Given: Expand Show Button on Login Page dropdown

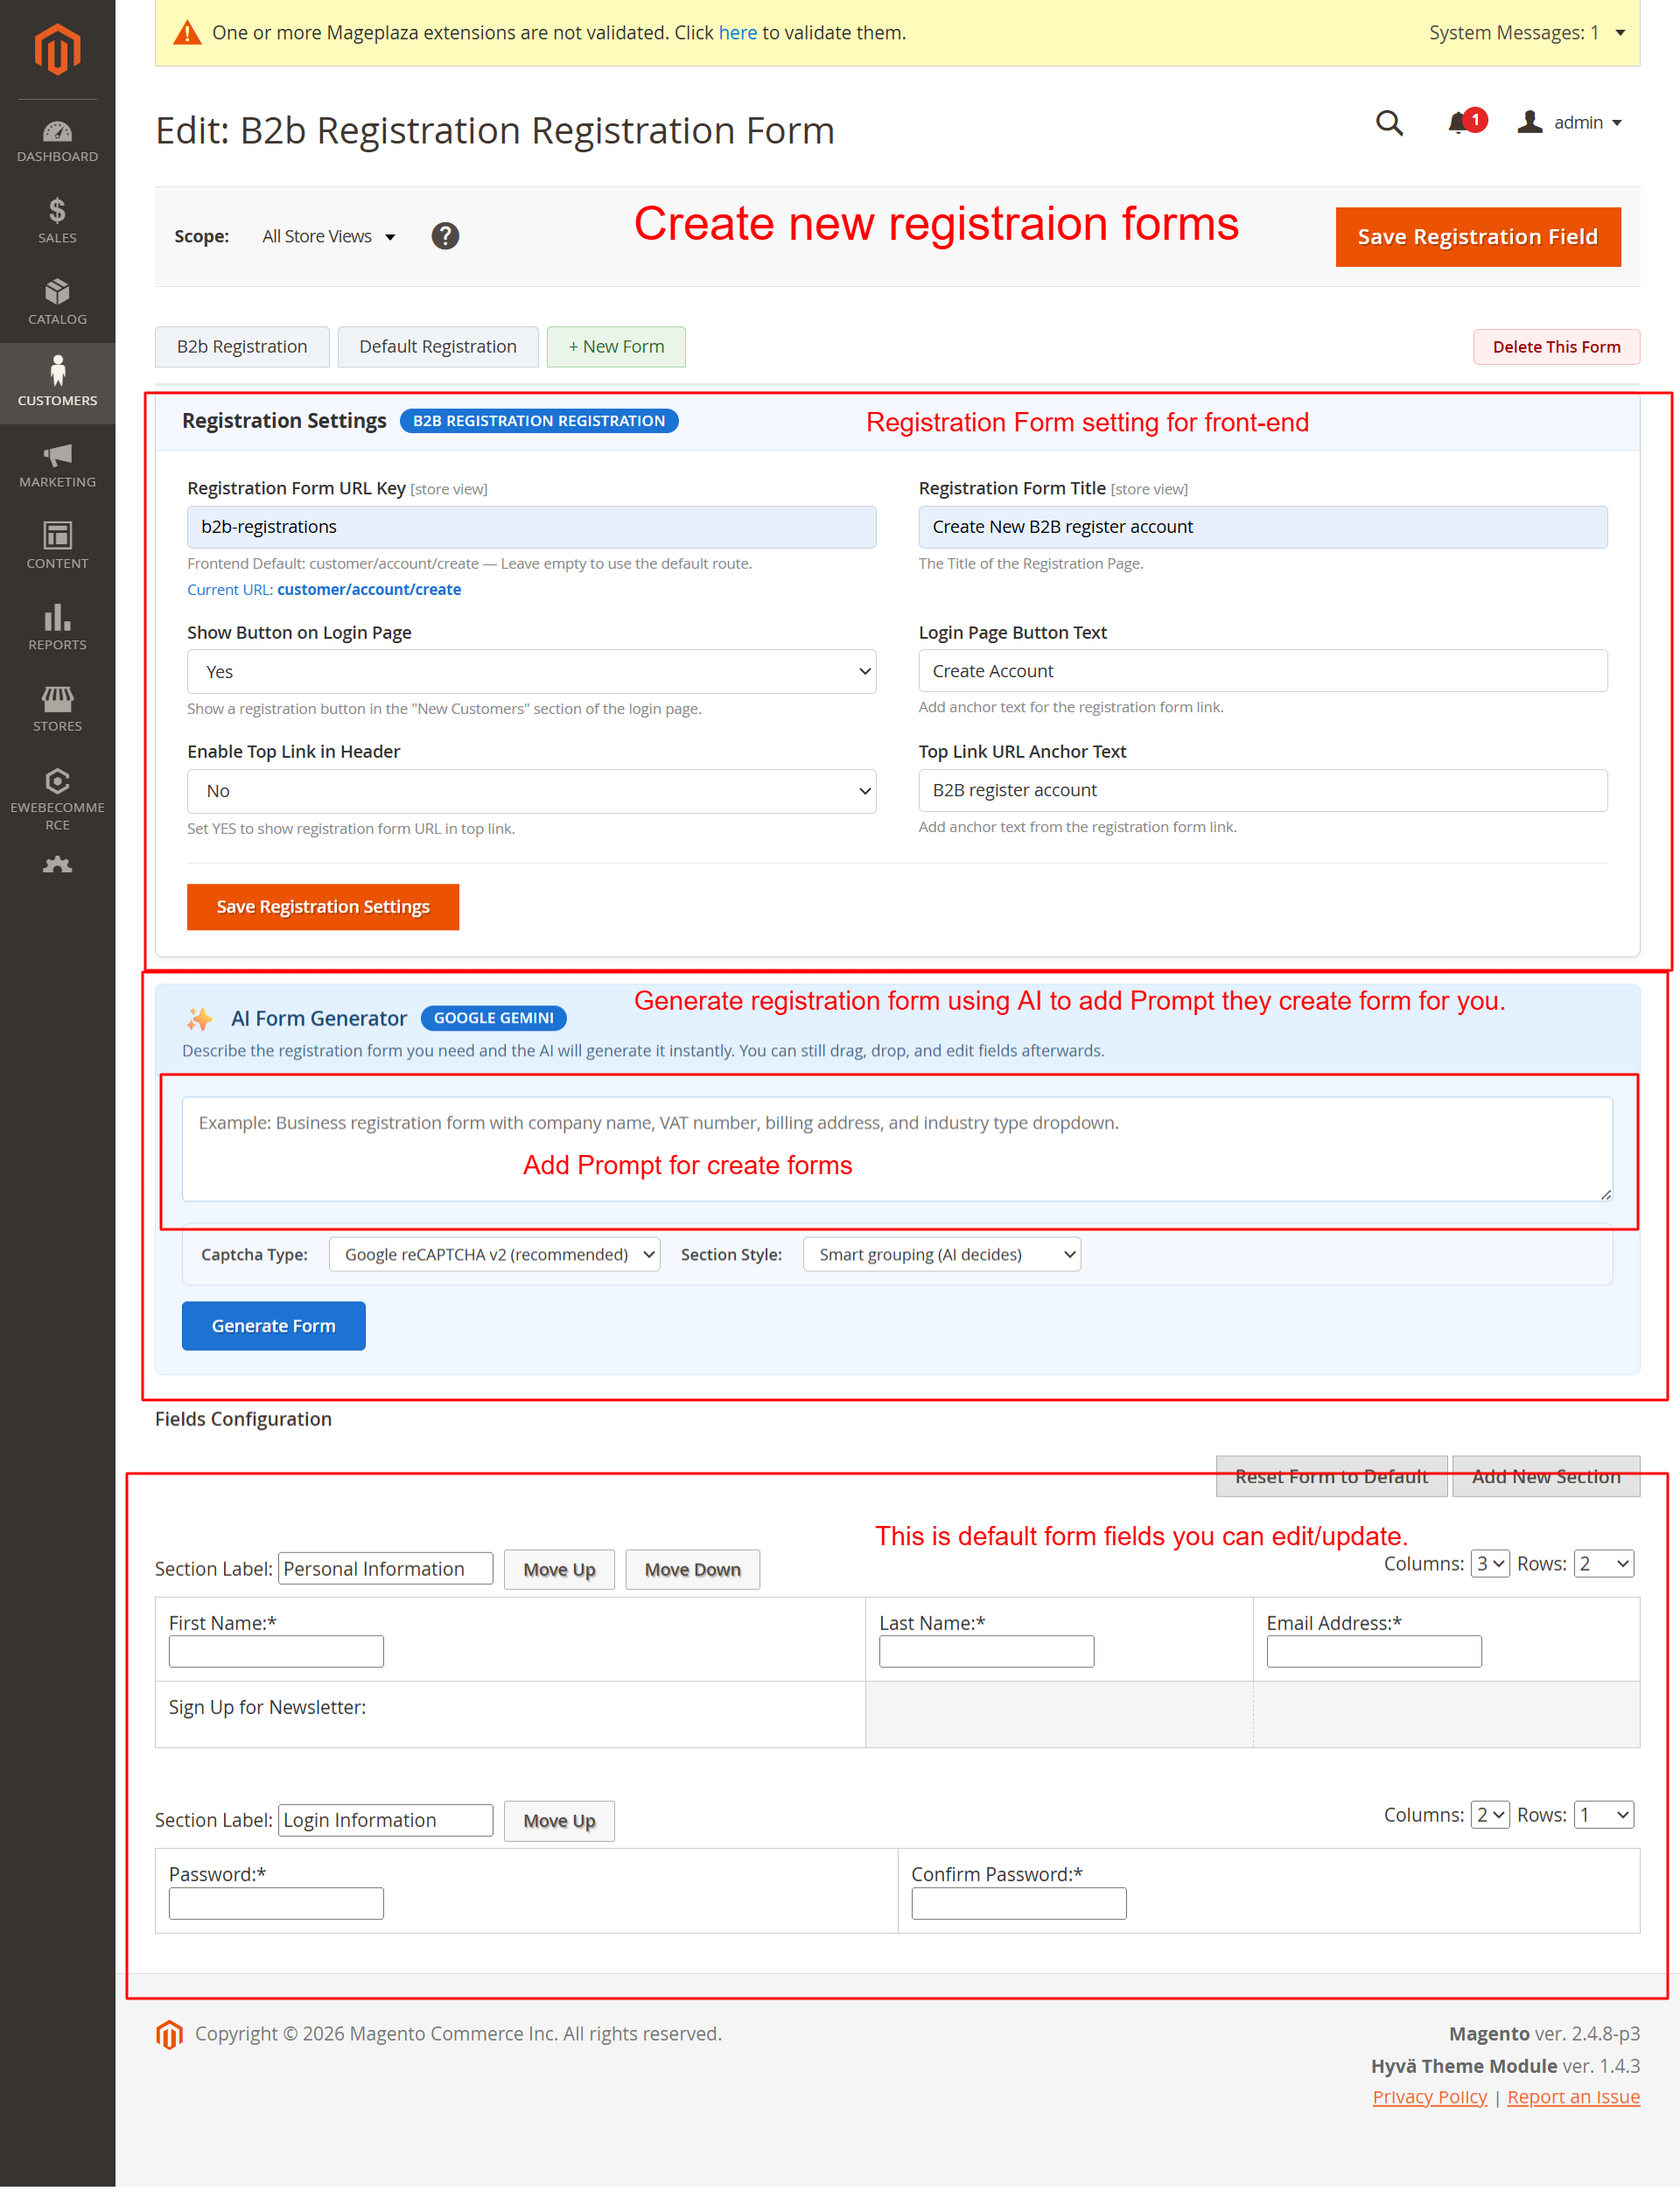Looking at the screenshot, I should click(531, 672).
